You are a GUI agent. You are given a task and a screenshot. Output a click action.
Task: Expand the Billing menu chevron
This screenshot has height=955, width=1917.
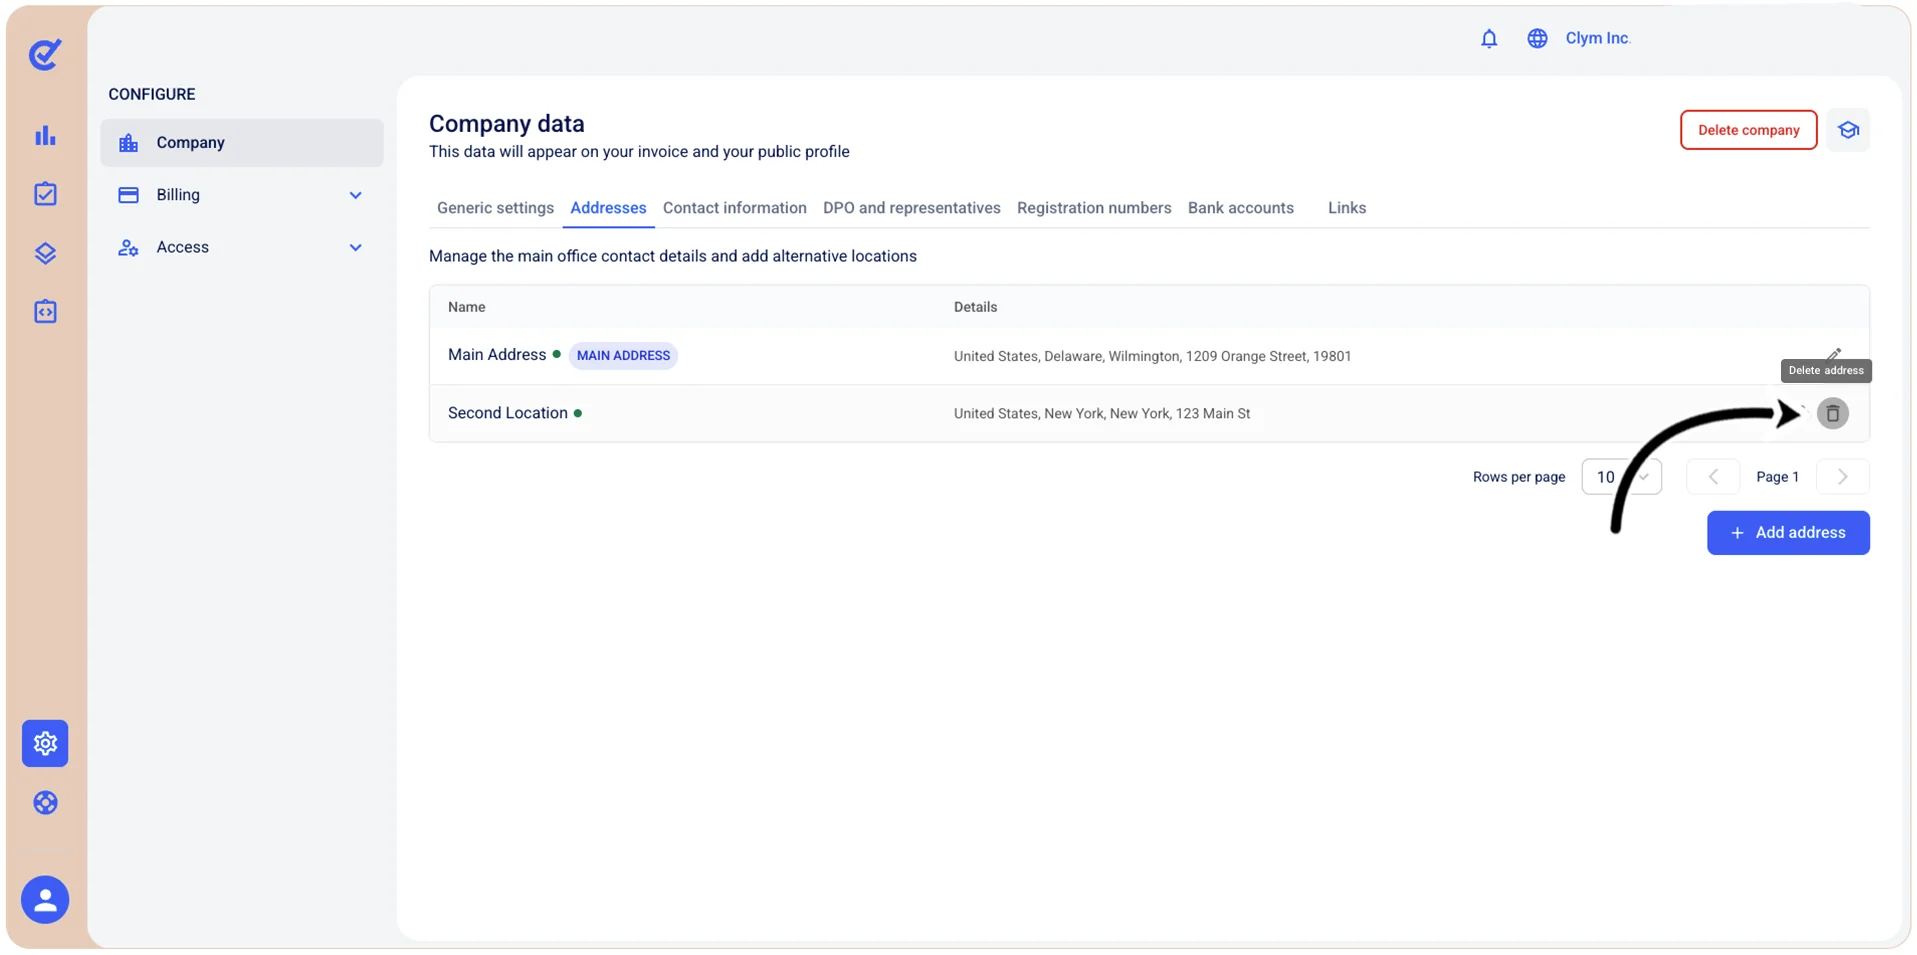point(355,195)
